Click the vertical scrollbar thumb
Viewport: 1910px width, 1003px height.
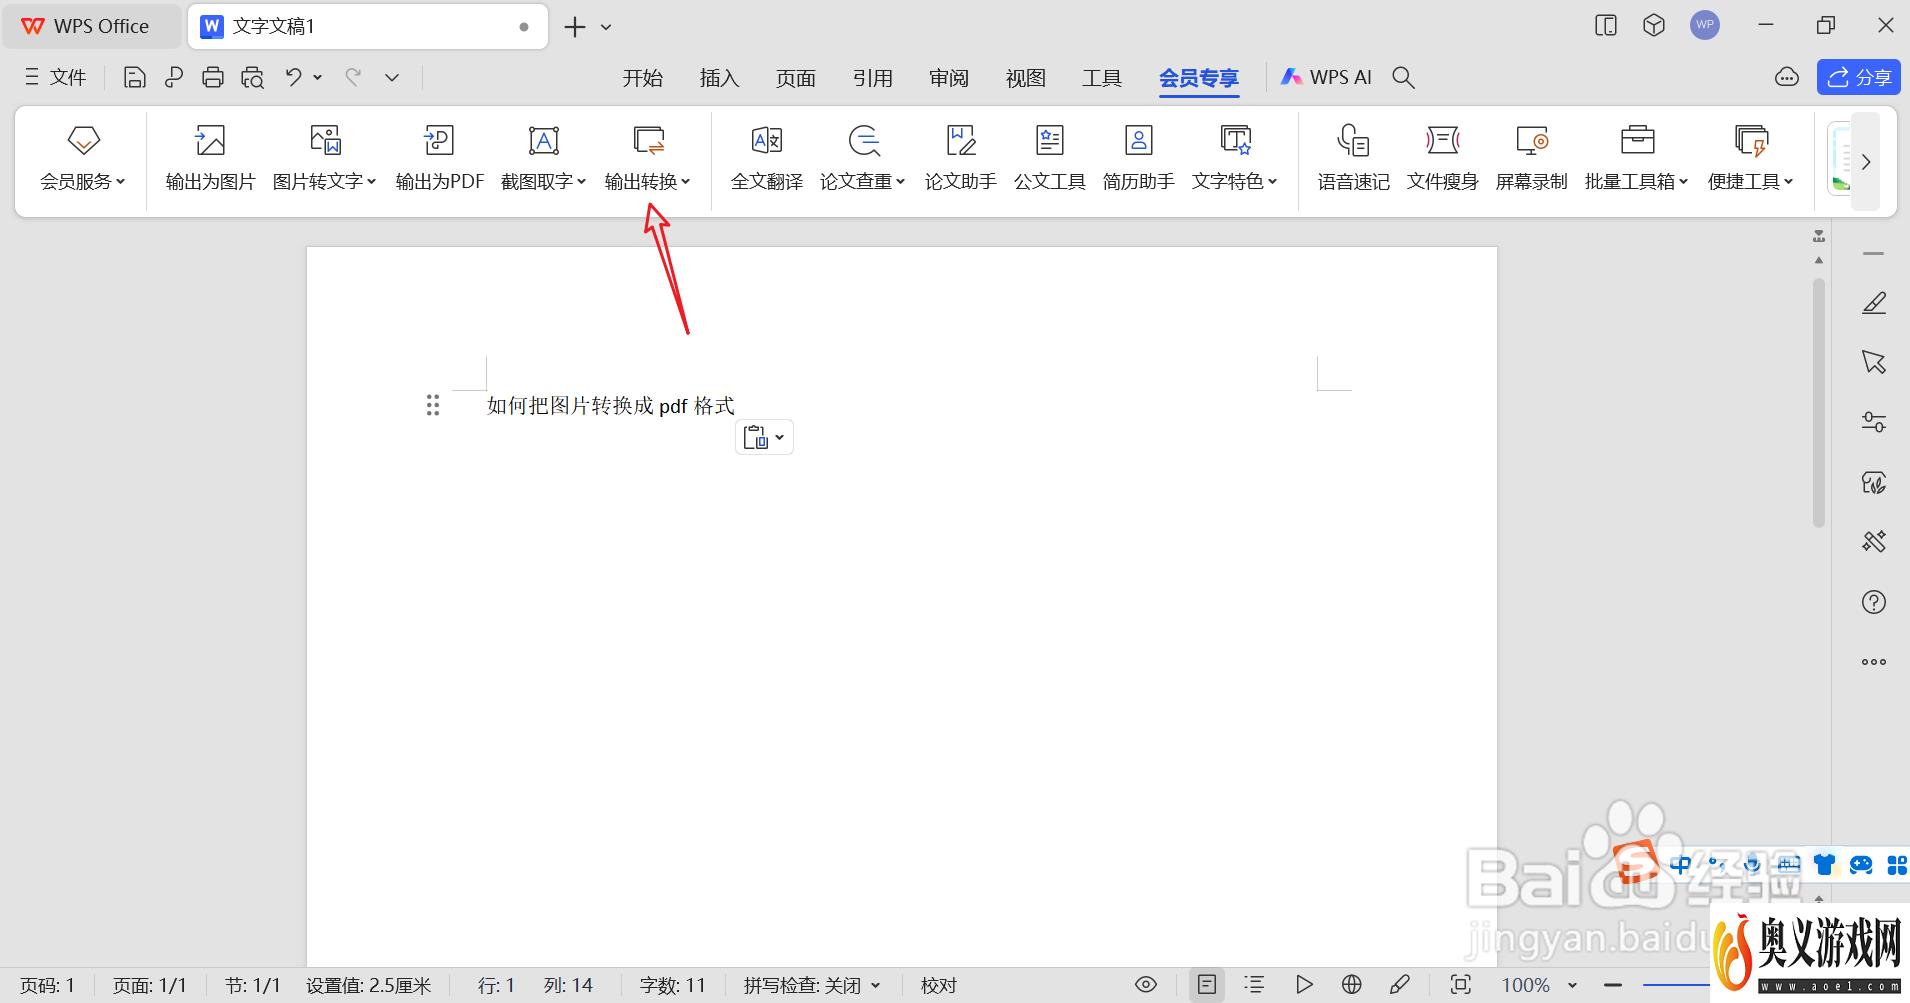pos(1819,403)
